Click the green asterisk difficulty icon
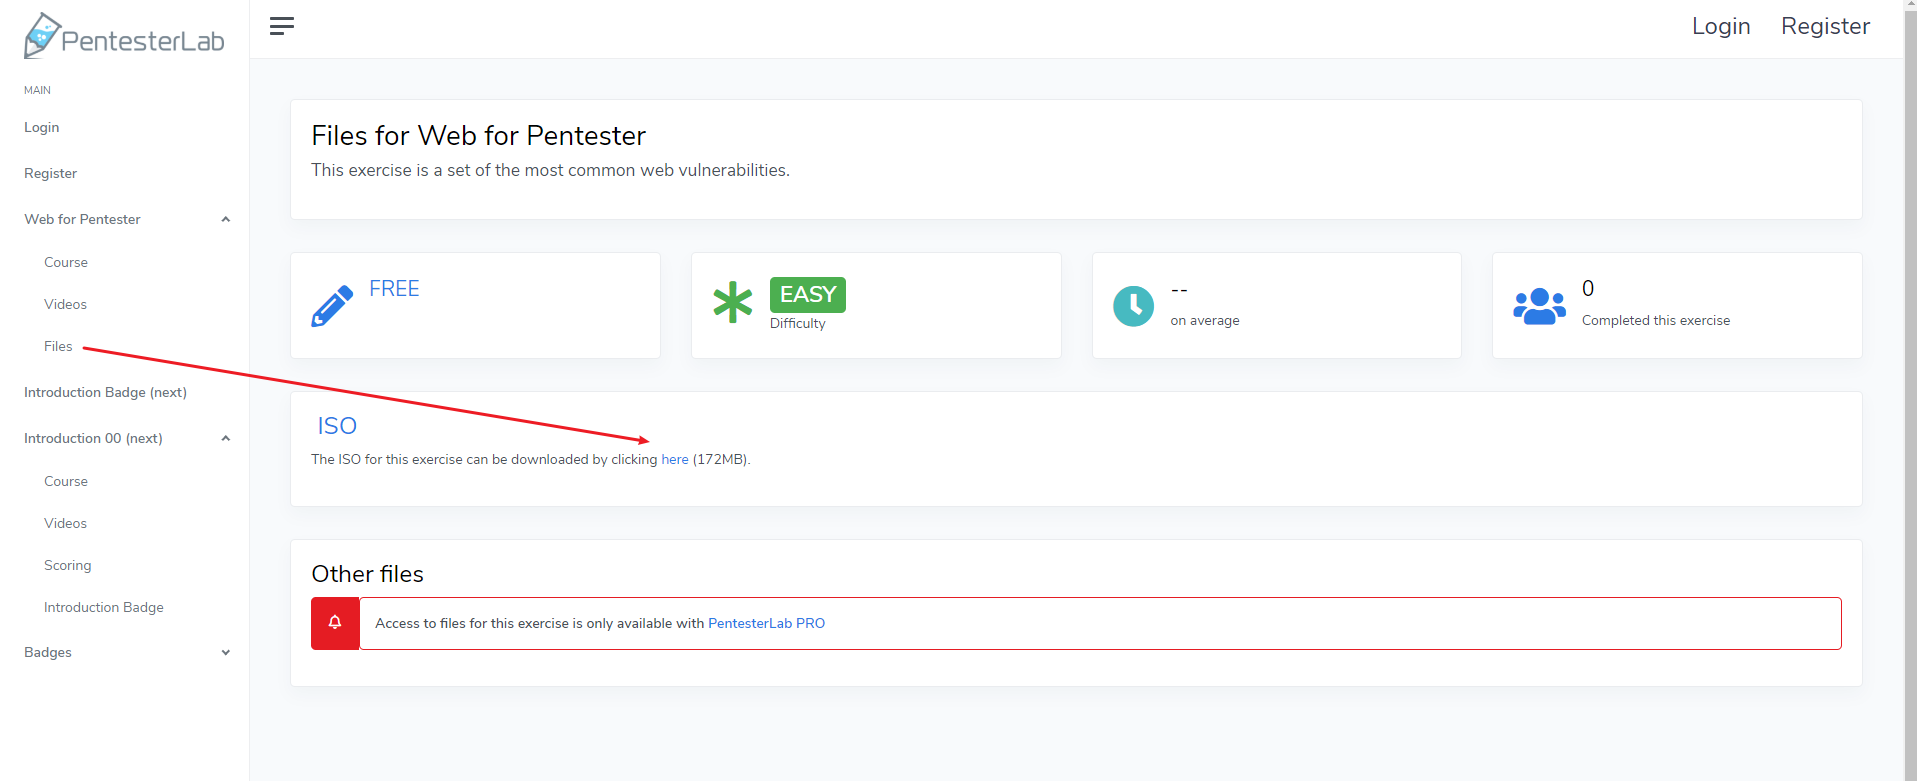Screen dimensions: 1917x781 733,302
